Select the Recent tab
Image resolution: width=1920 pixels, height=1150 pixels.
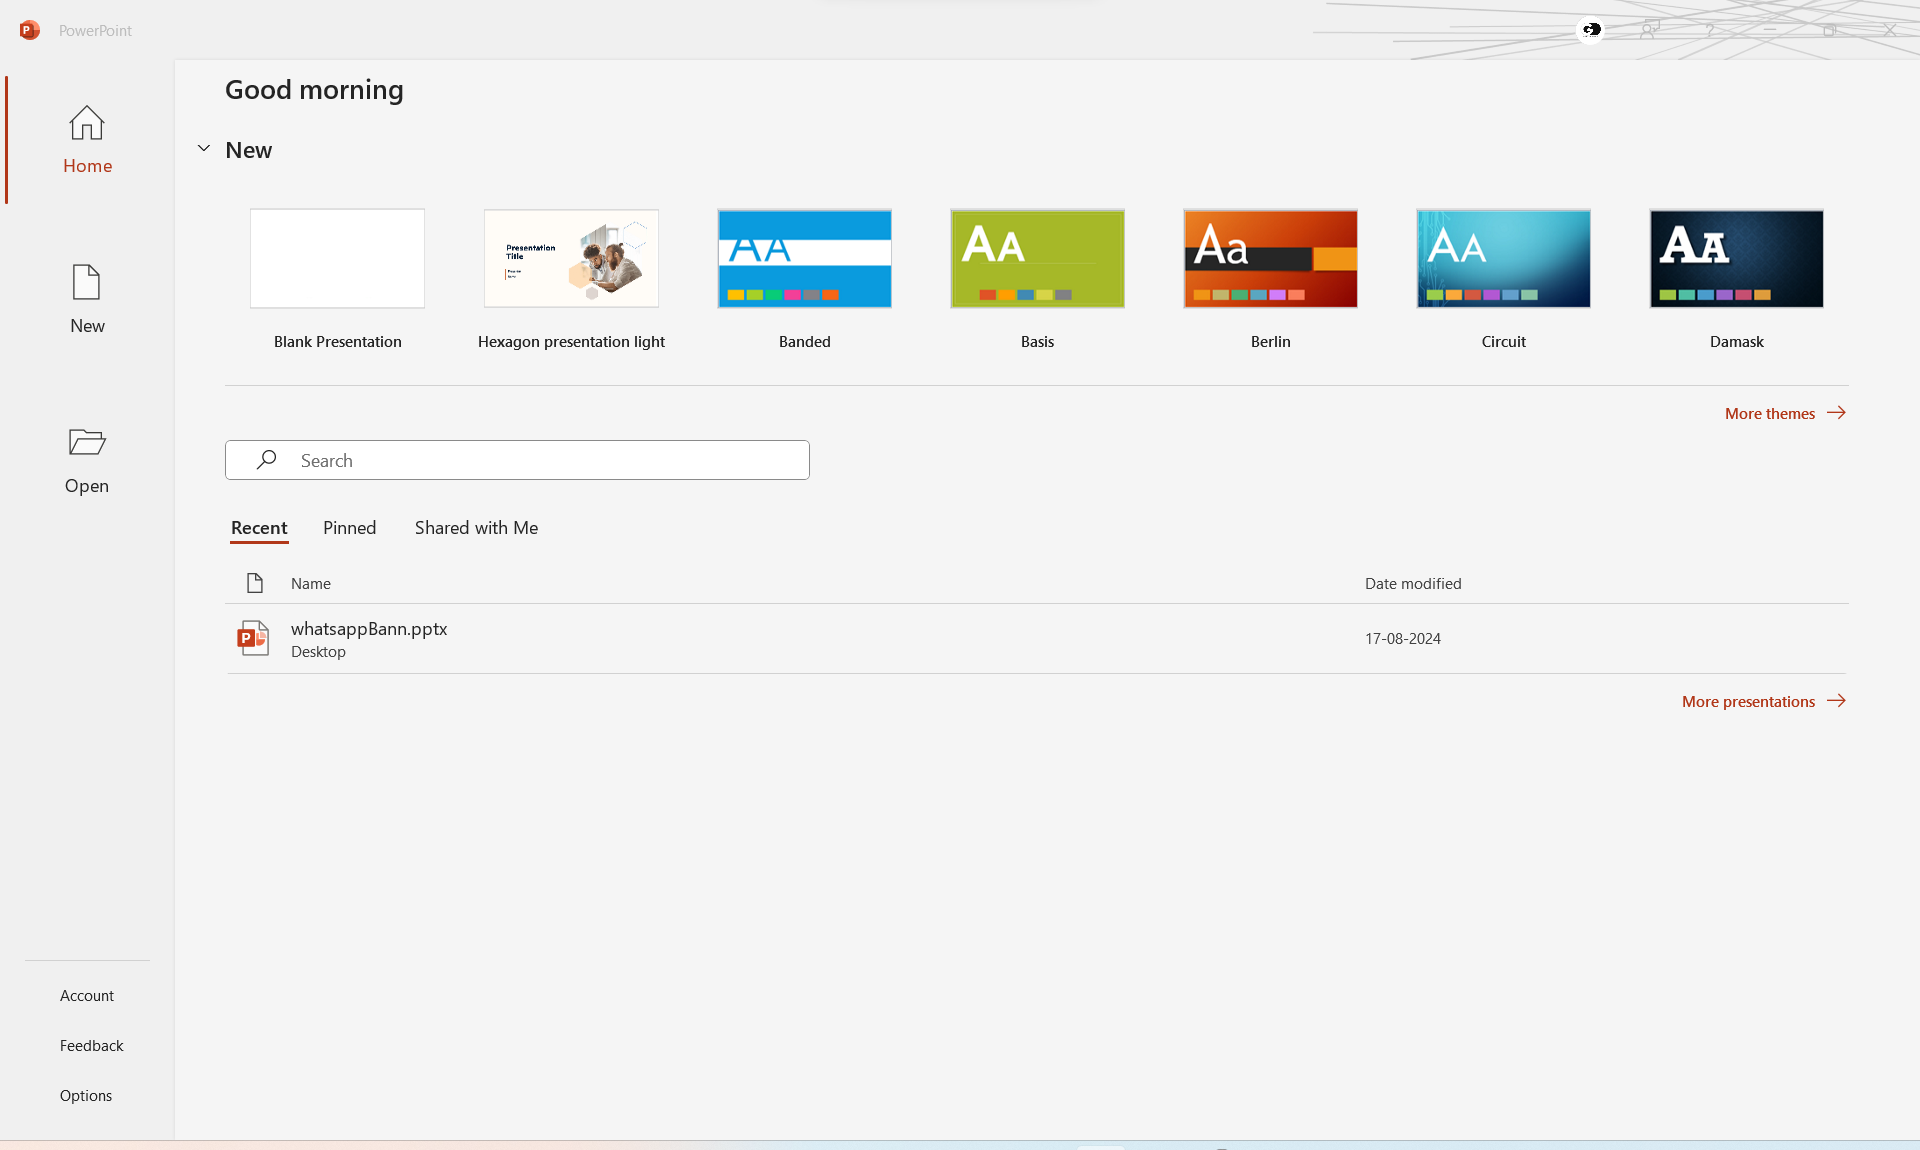(x=259, y=528)
